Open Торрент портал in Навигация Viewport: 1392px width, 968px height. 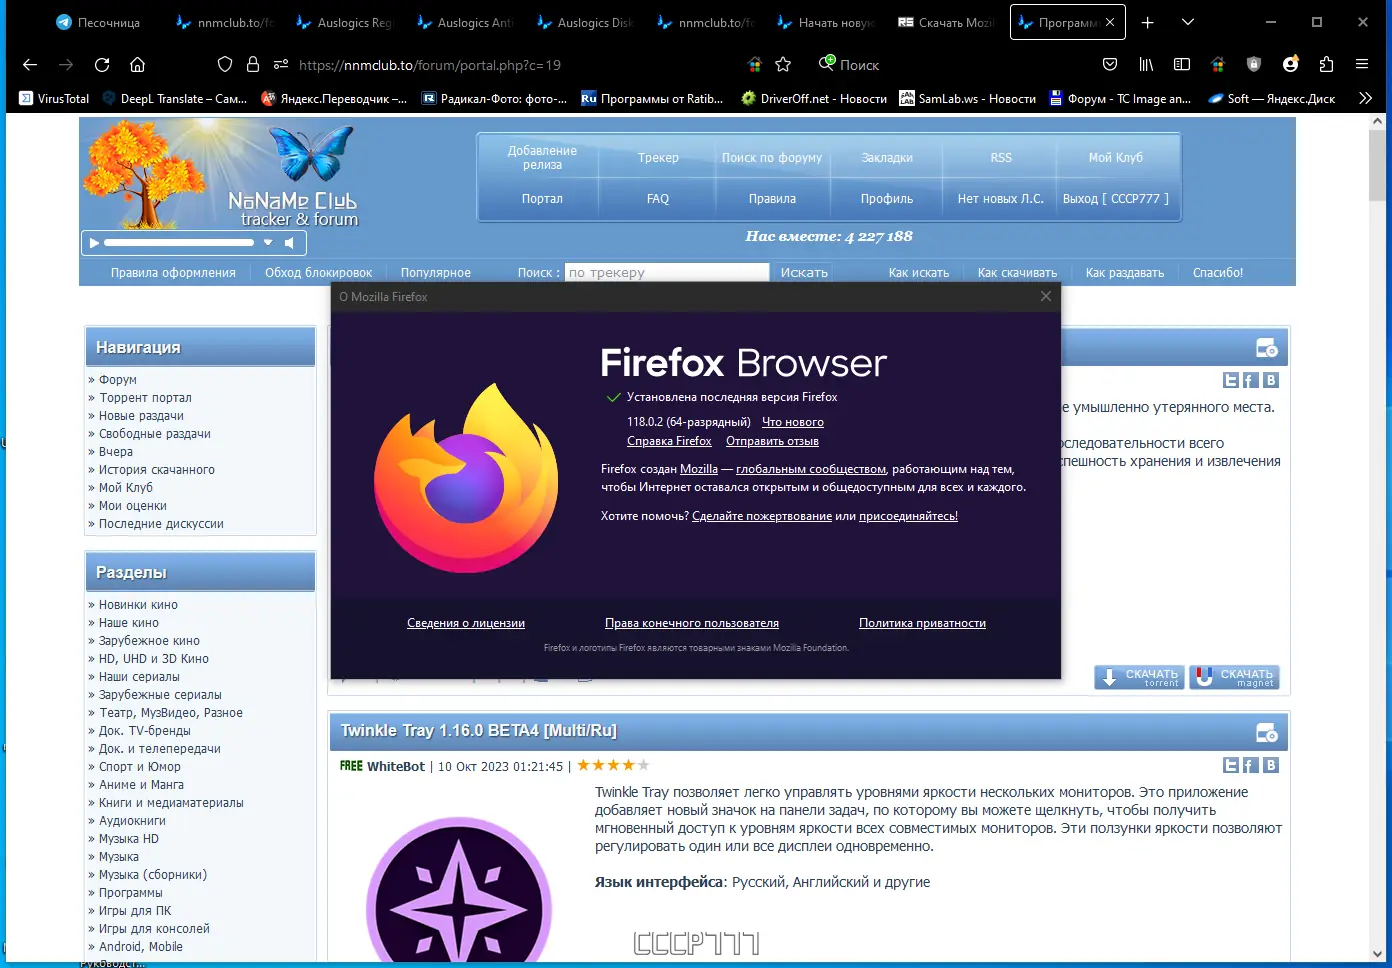(x=145, y=398)
